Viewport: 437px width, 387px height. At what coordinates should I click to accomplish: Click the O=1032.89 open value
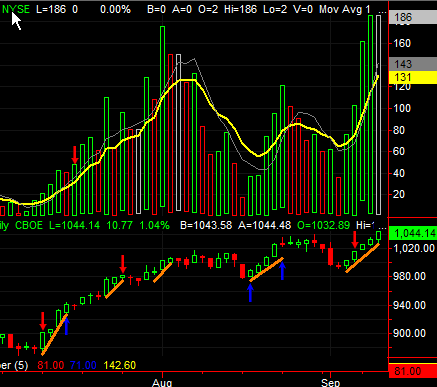(323, 225)
